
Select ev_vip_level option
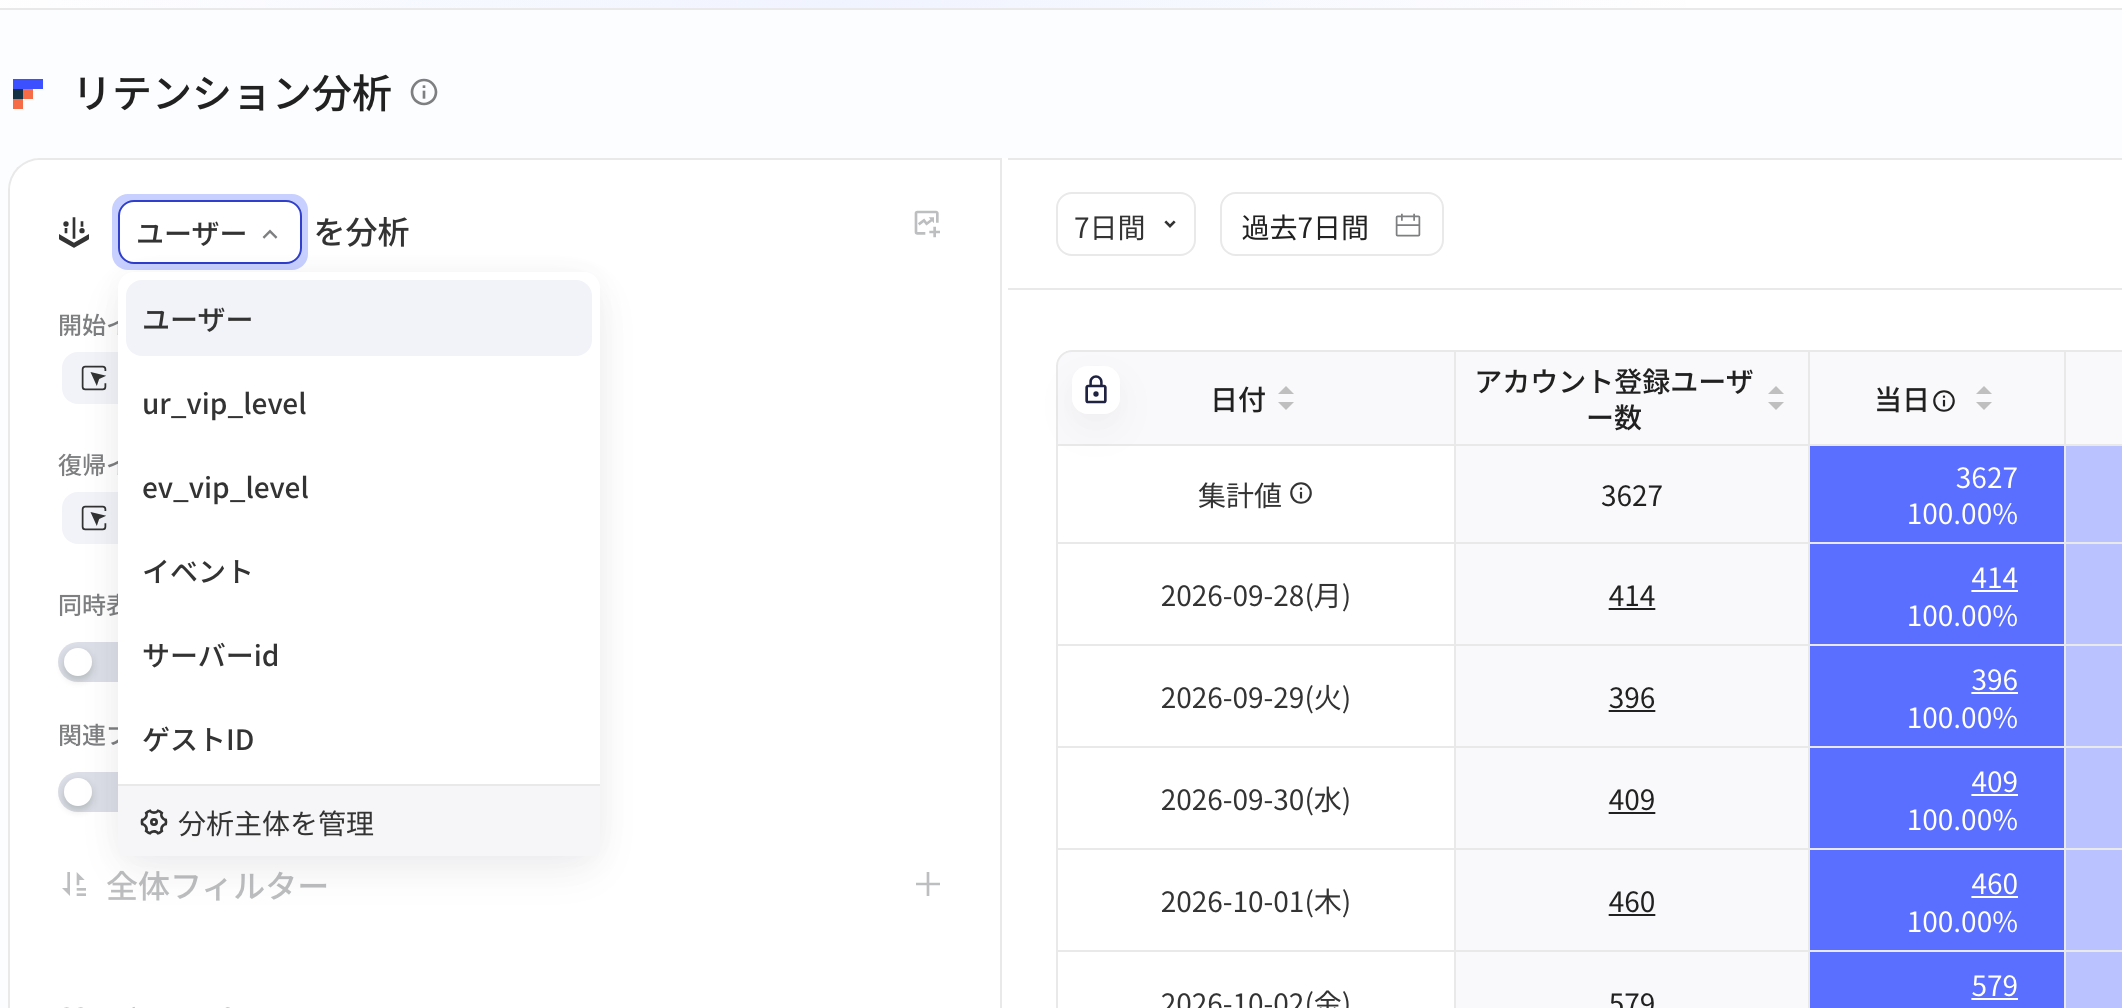coord(359,487)
